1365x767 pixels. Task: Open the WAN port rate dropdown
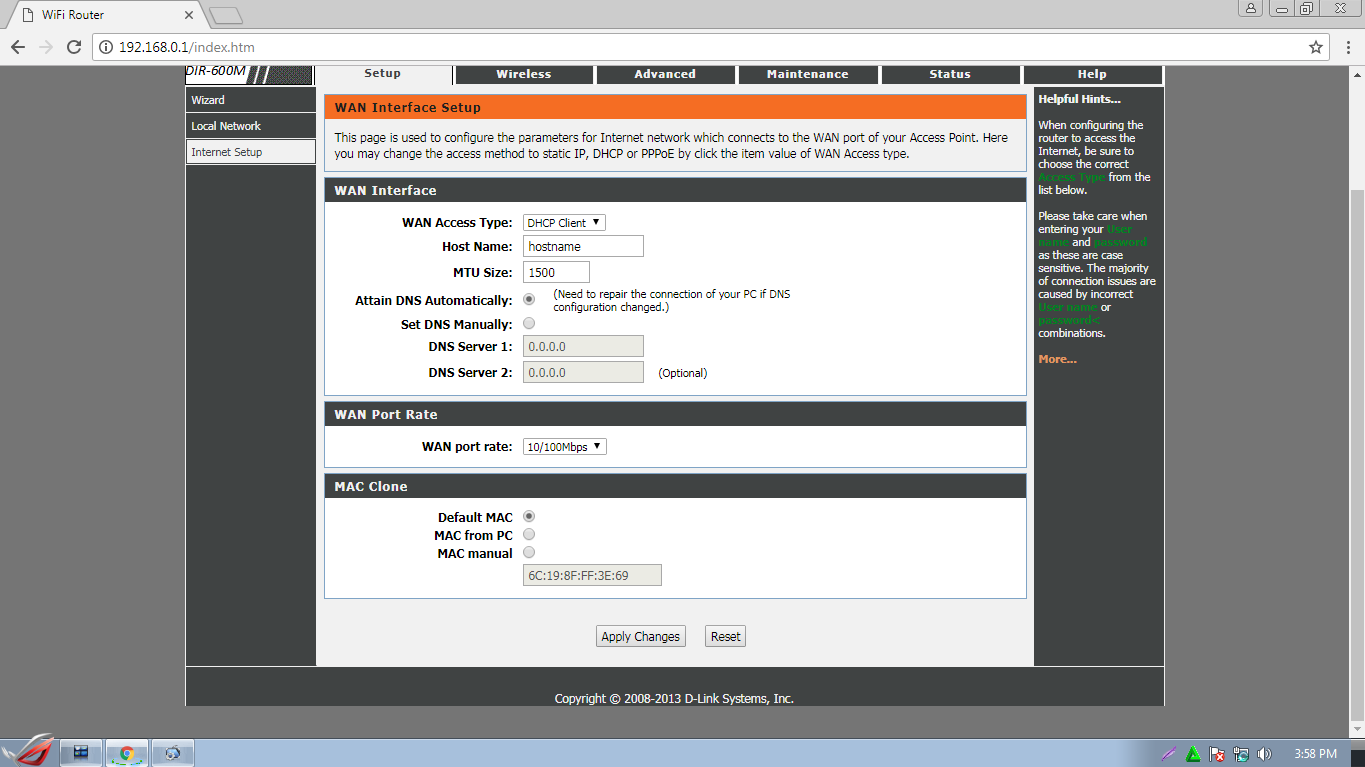coord(566,446)
